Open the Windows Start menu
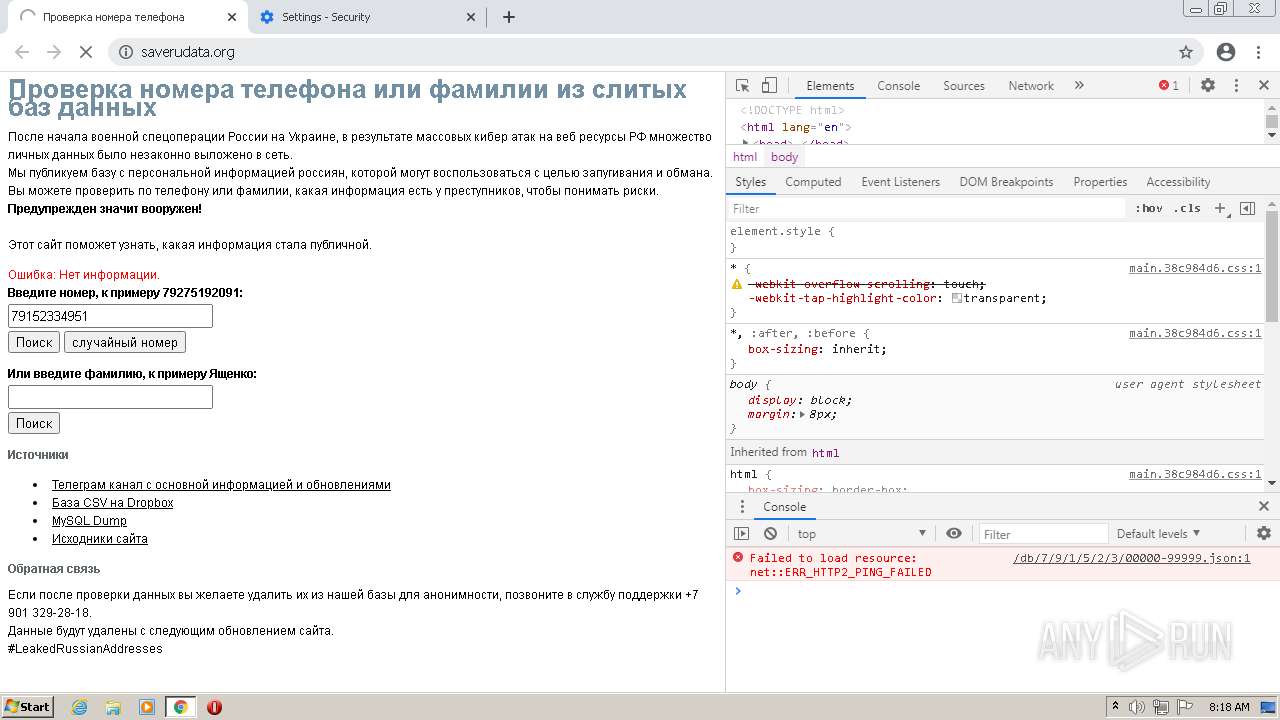 (x=28, y=707)
